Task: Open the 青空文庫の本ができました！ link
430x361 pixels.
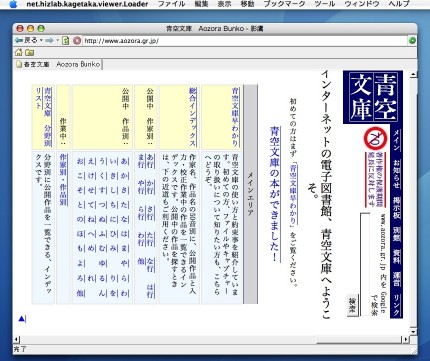Action: [x=275, y=194]
